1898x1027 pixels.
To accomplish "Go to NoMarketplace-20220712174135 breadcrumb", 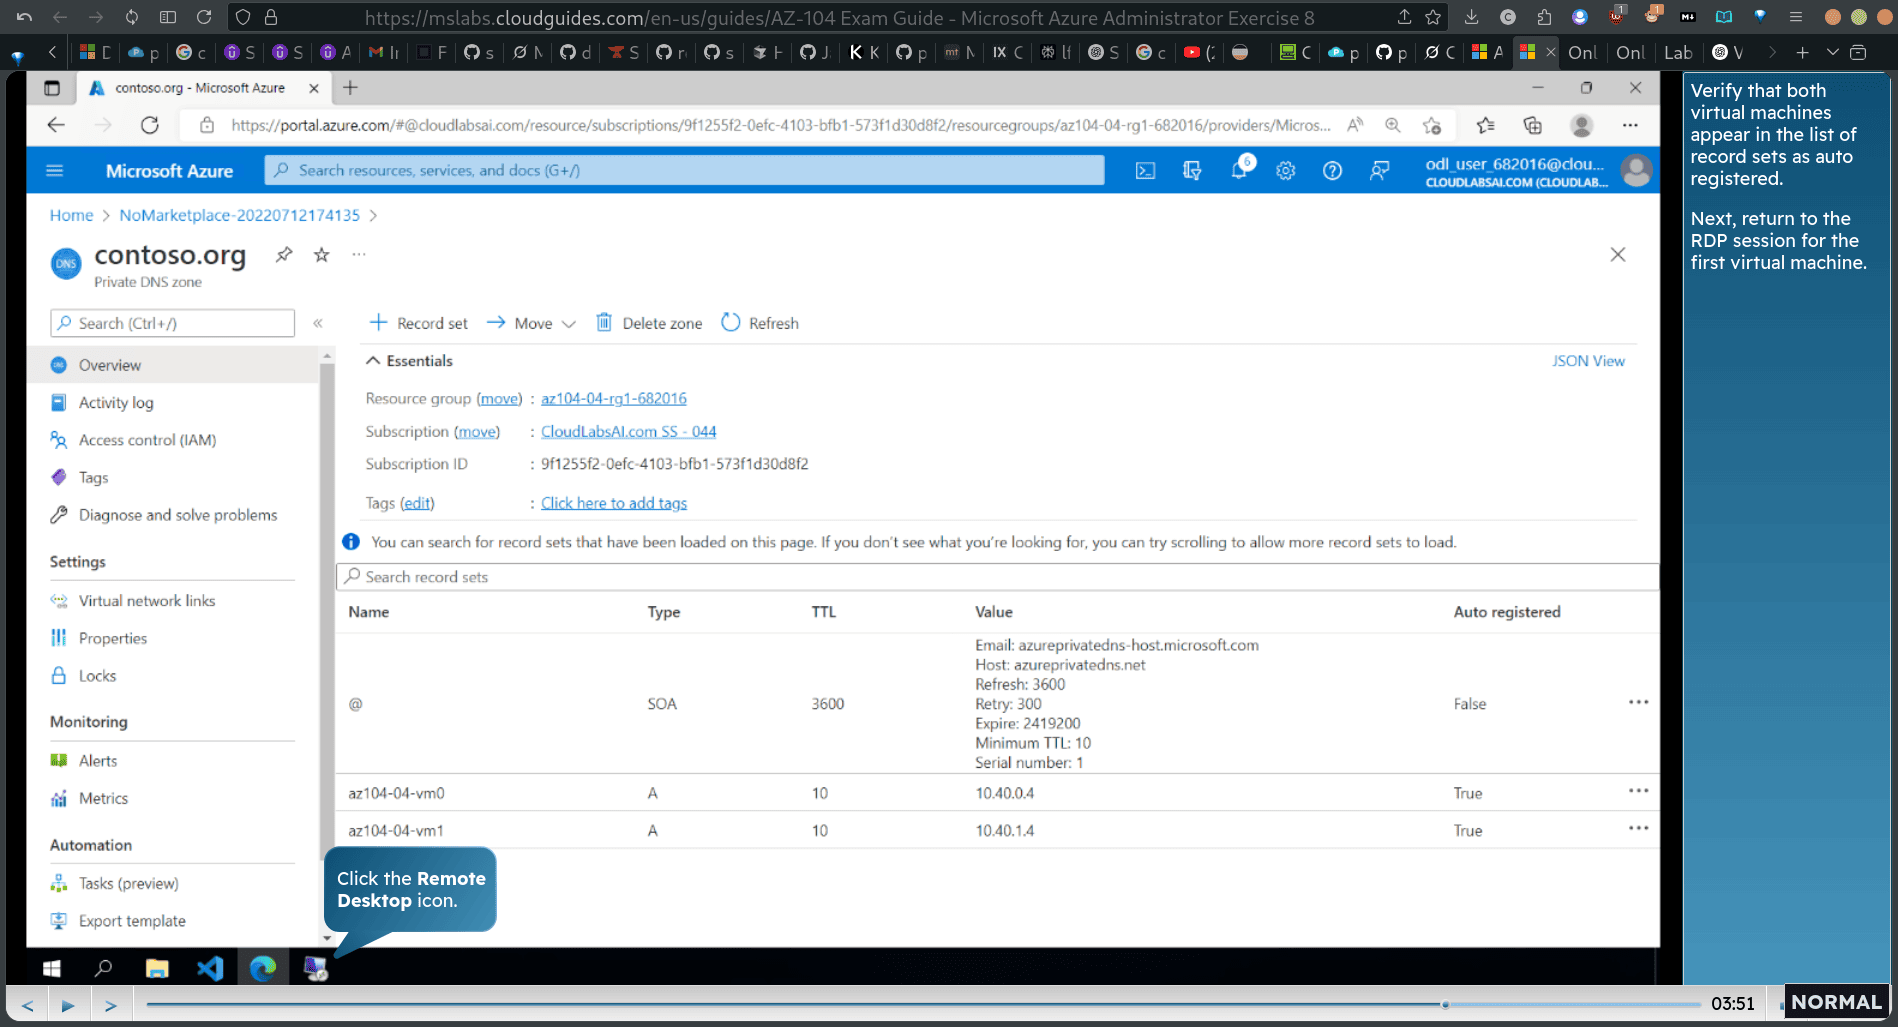I will coord(239,215).
